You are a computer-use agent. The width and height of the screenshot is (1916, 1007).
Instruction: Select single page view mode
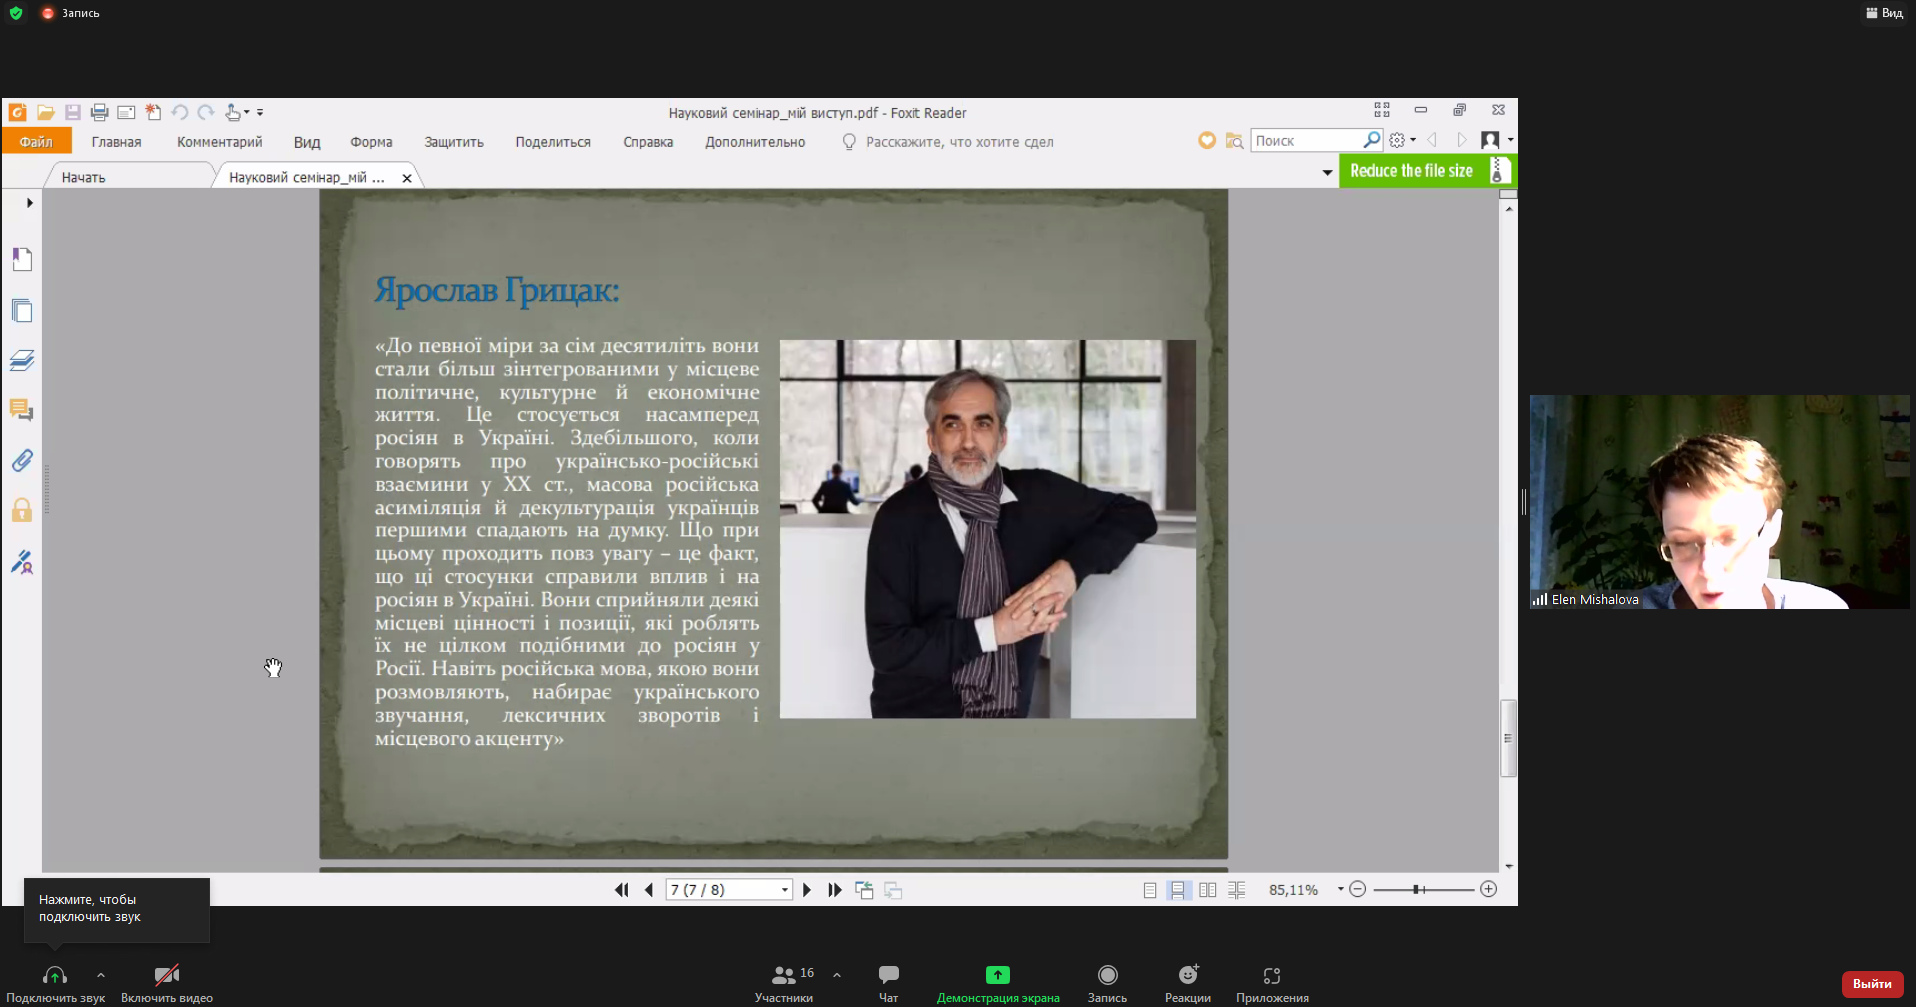tap(1150, 890)
